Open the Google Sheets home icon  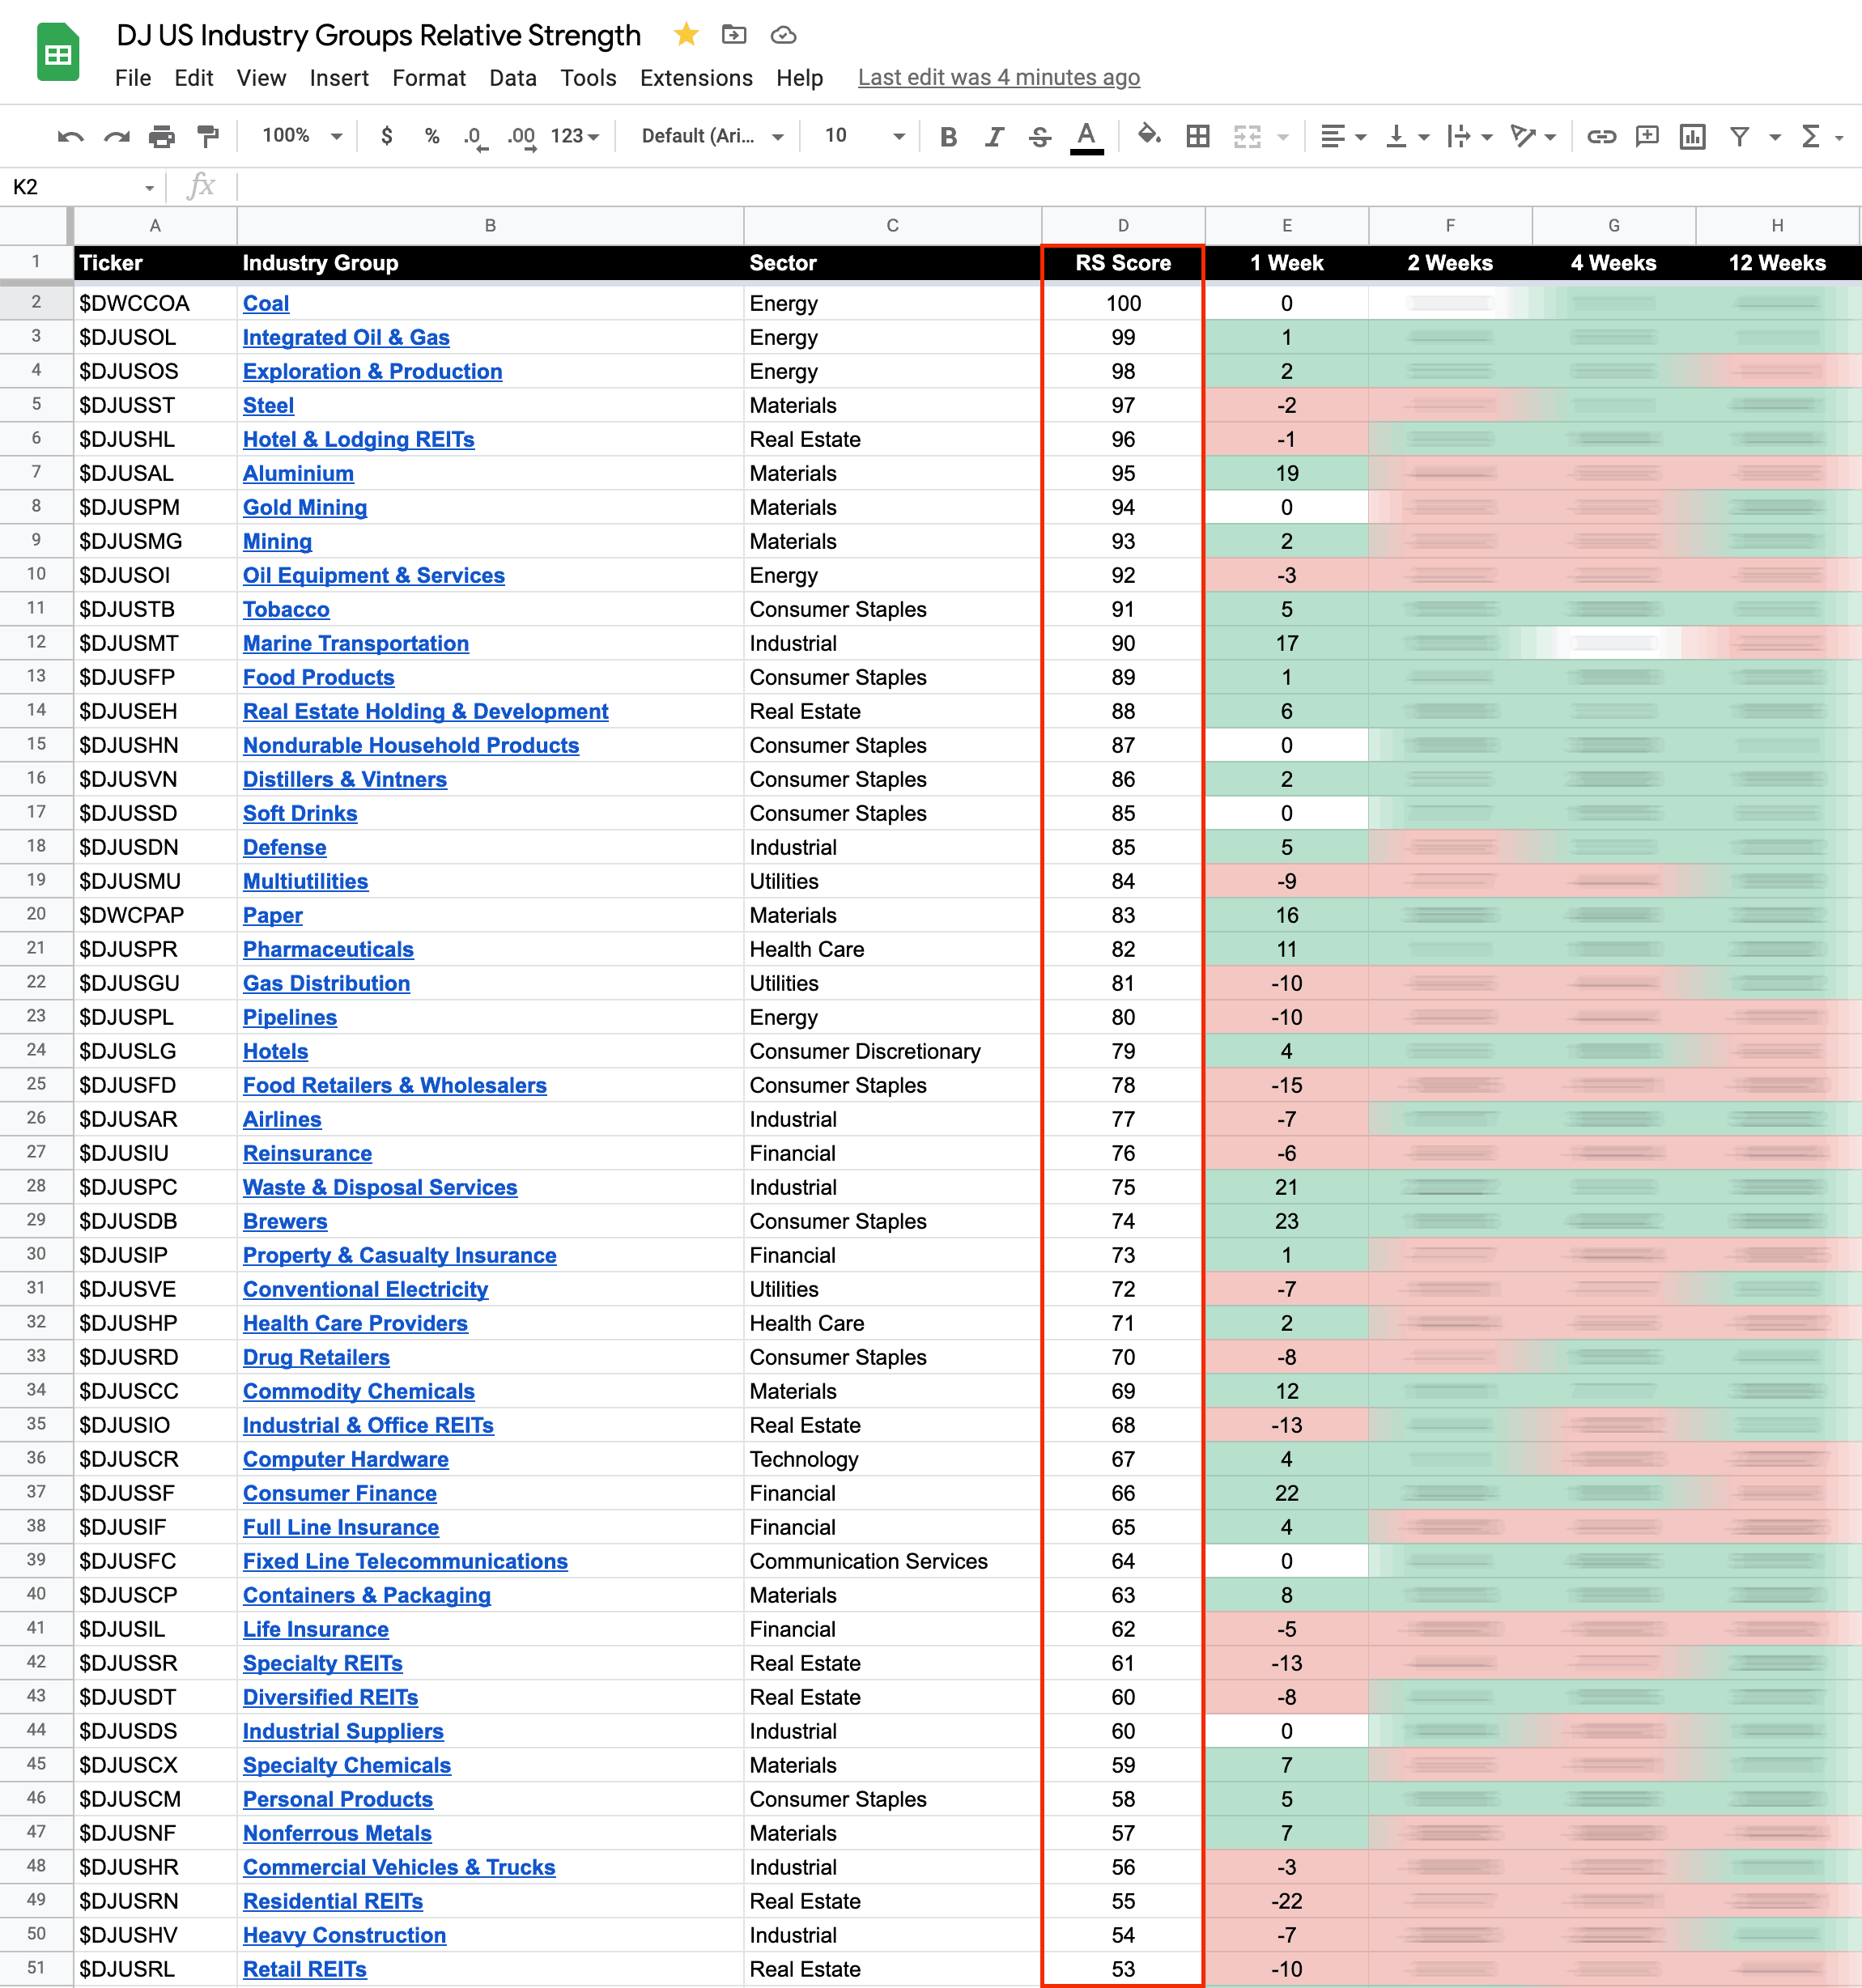pos(58,52)
